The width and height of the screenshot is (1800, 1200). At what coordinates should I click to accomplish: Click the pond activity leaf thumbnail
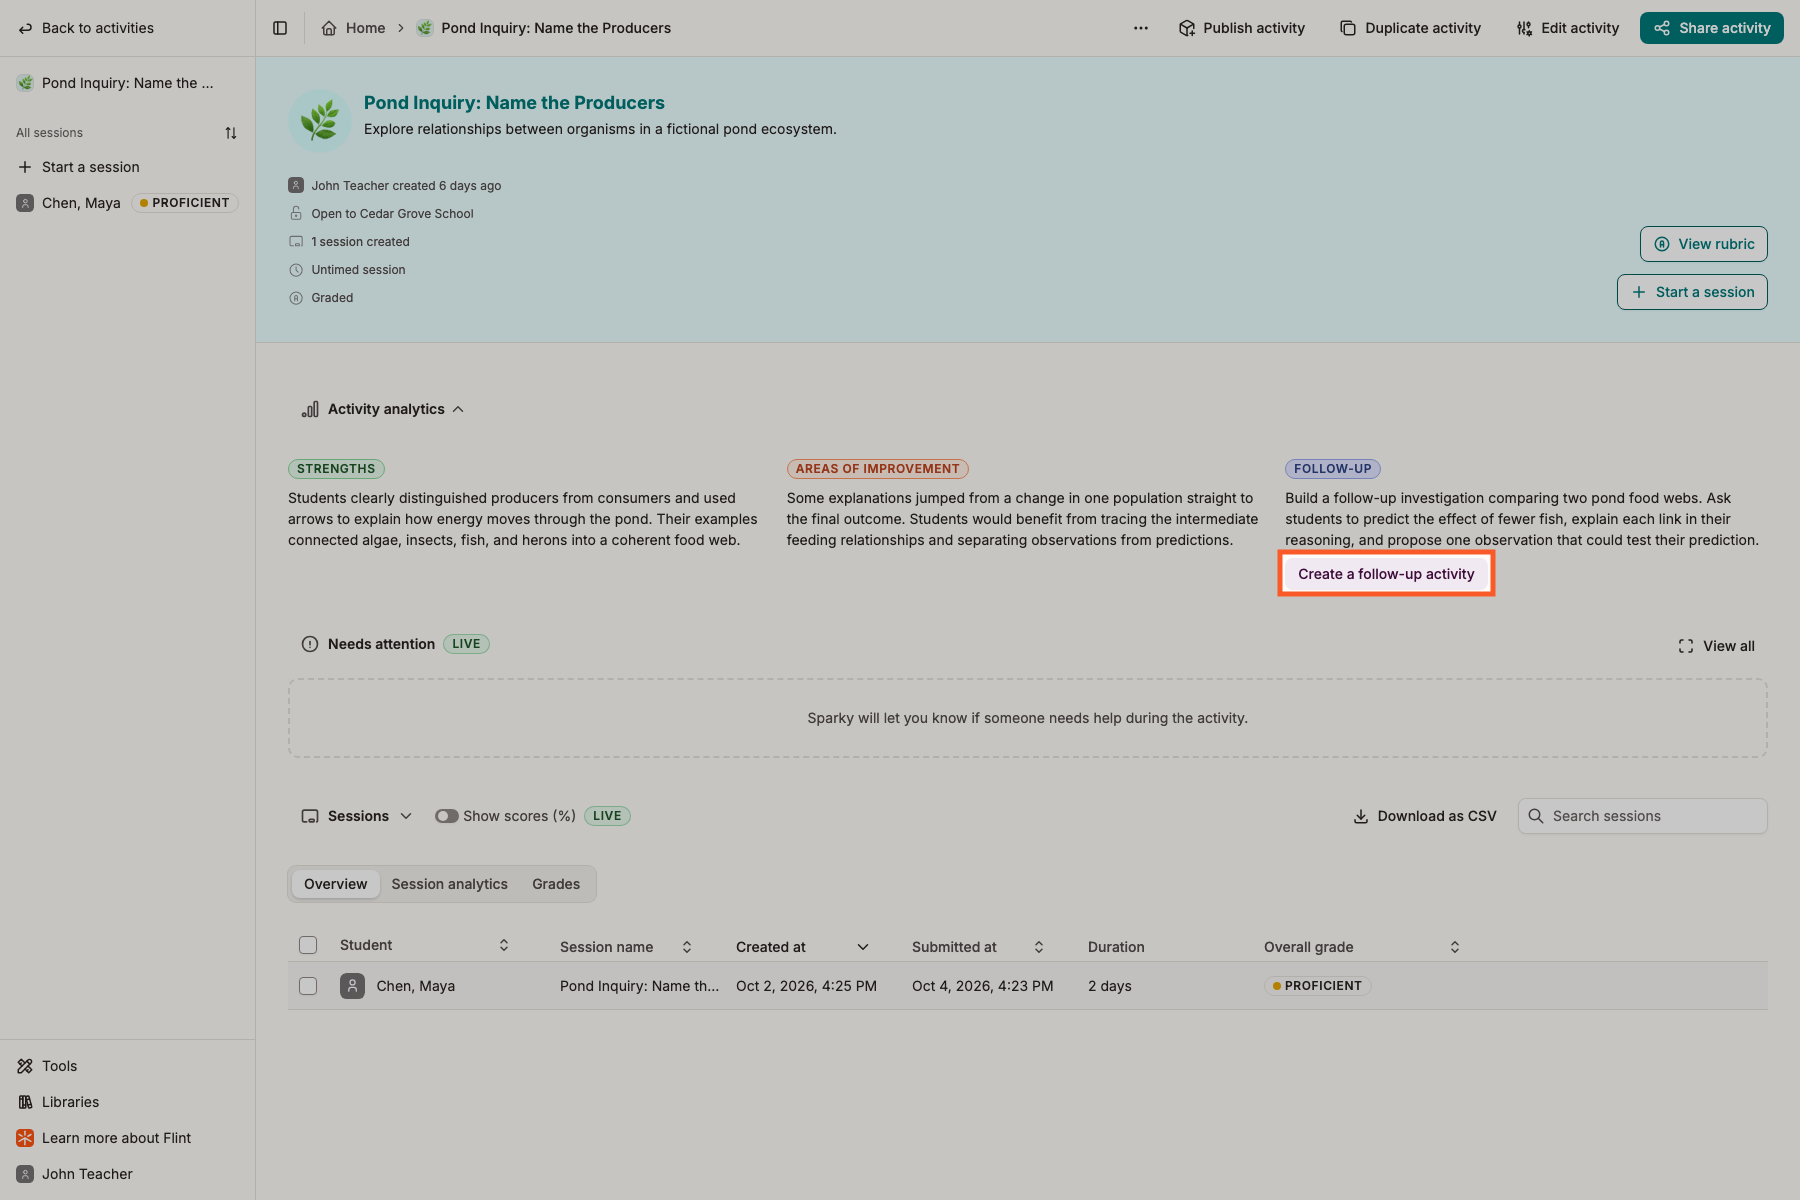319,121
